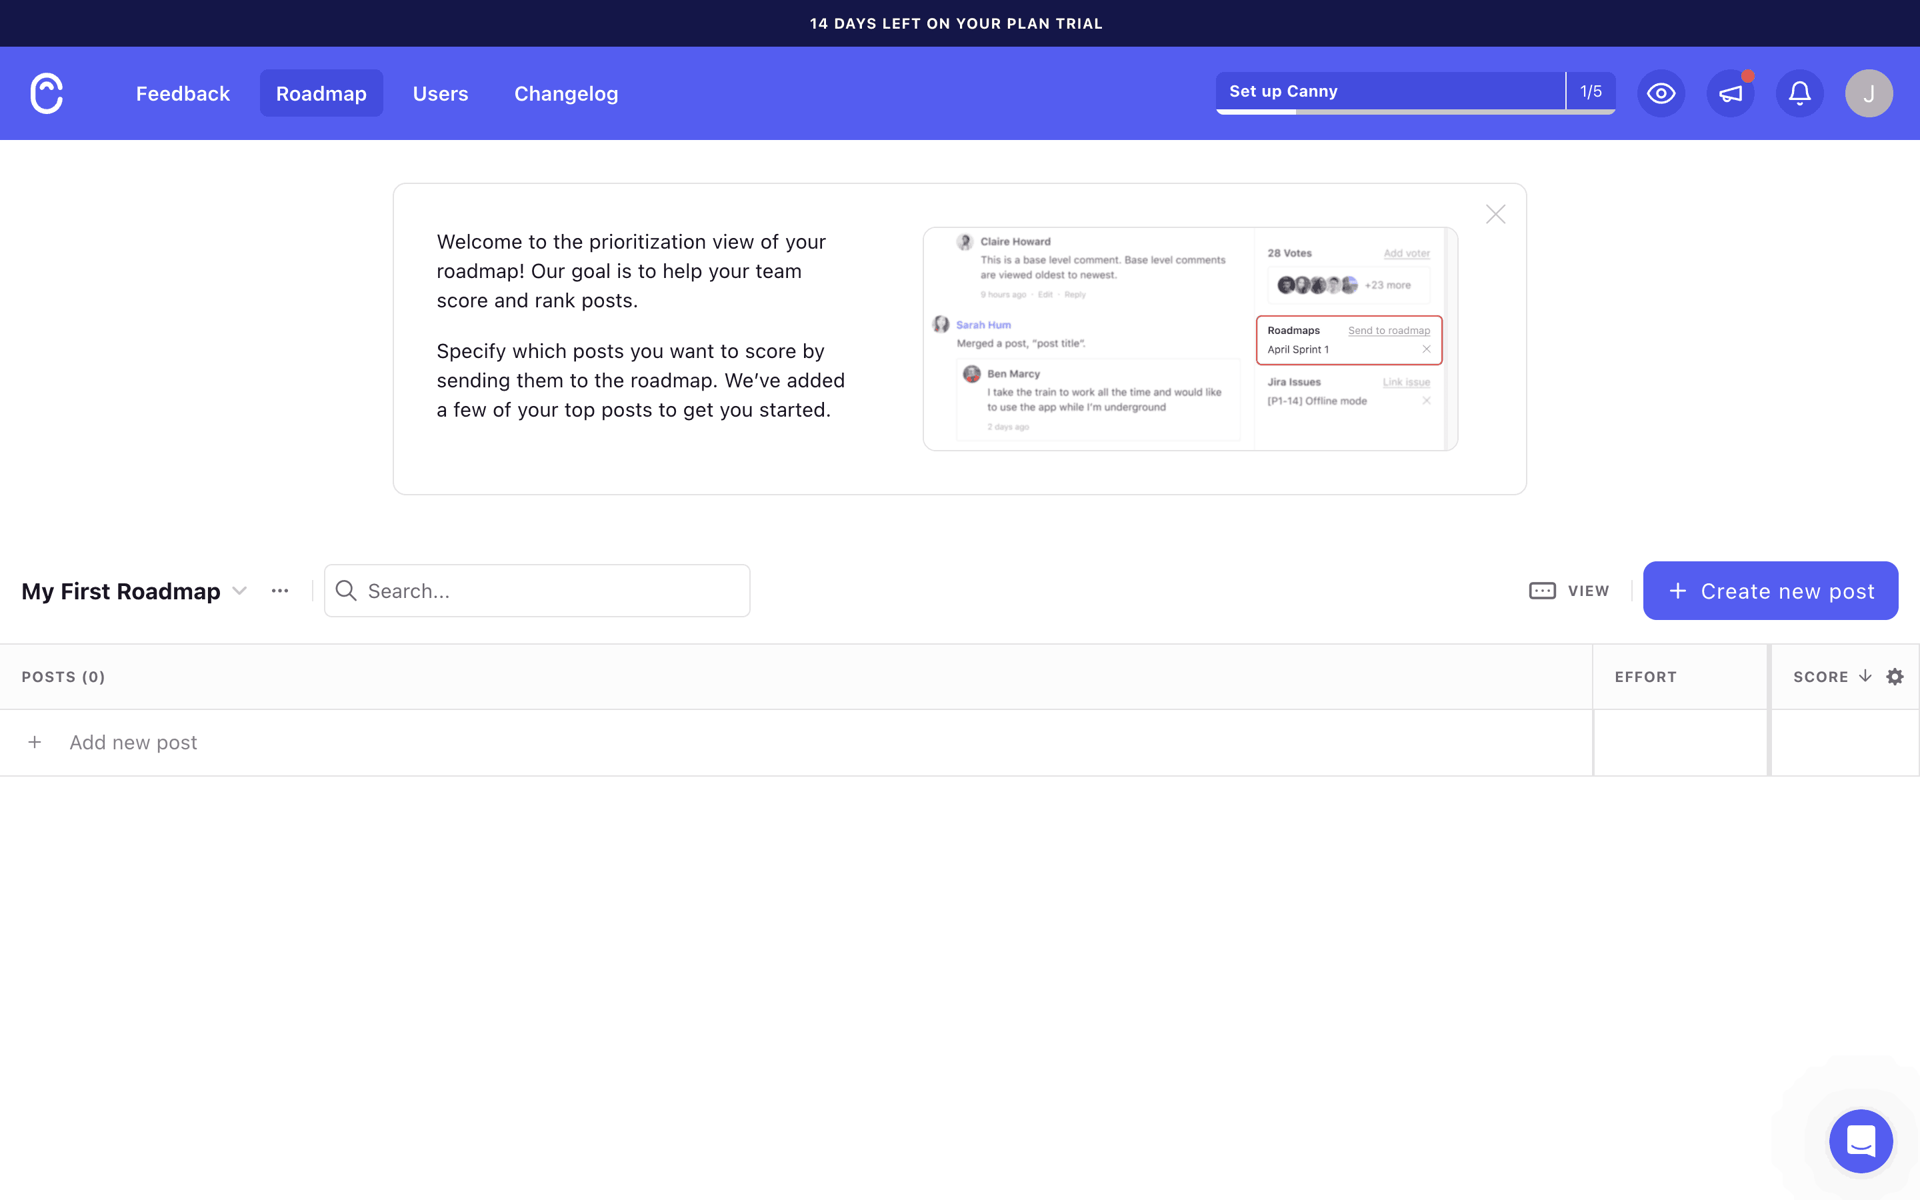Open the VIEW options
This screenshot has height=1200, width=1920.
coord(1569,591)
